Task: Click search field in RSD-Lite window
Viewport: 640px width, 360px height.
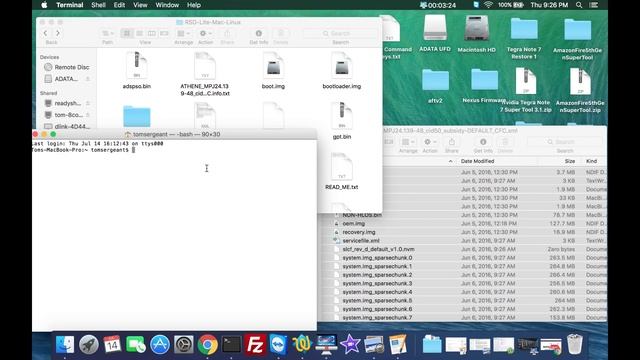Action: coord(340,33)
